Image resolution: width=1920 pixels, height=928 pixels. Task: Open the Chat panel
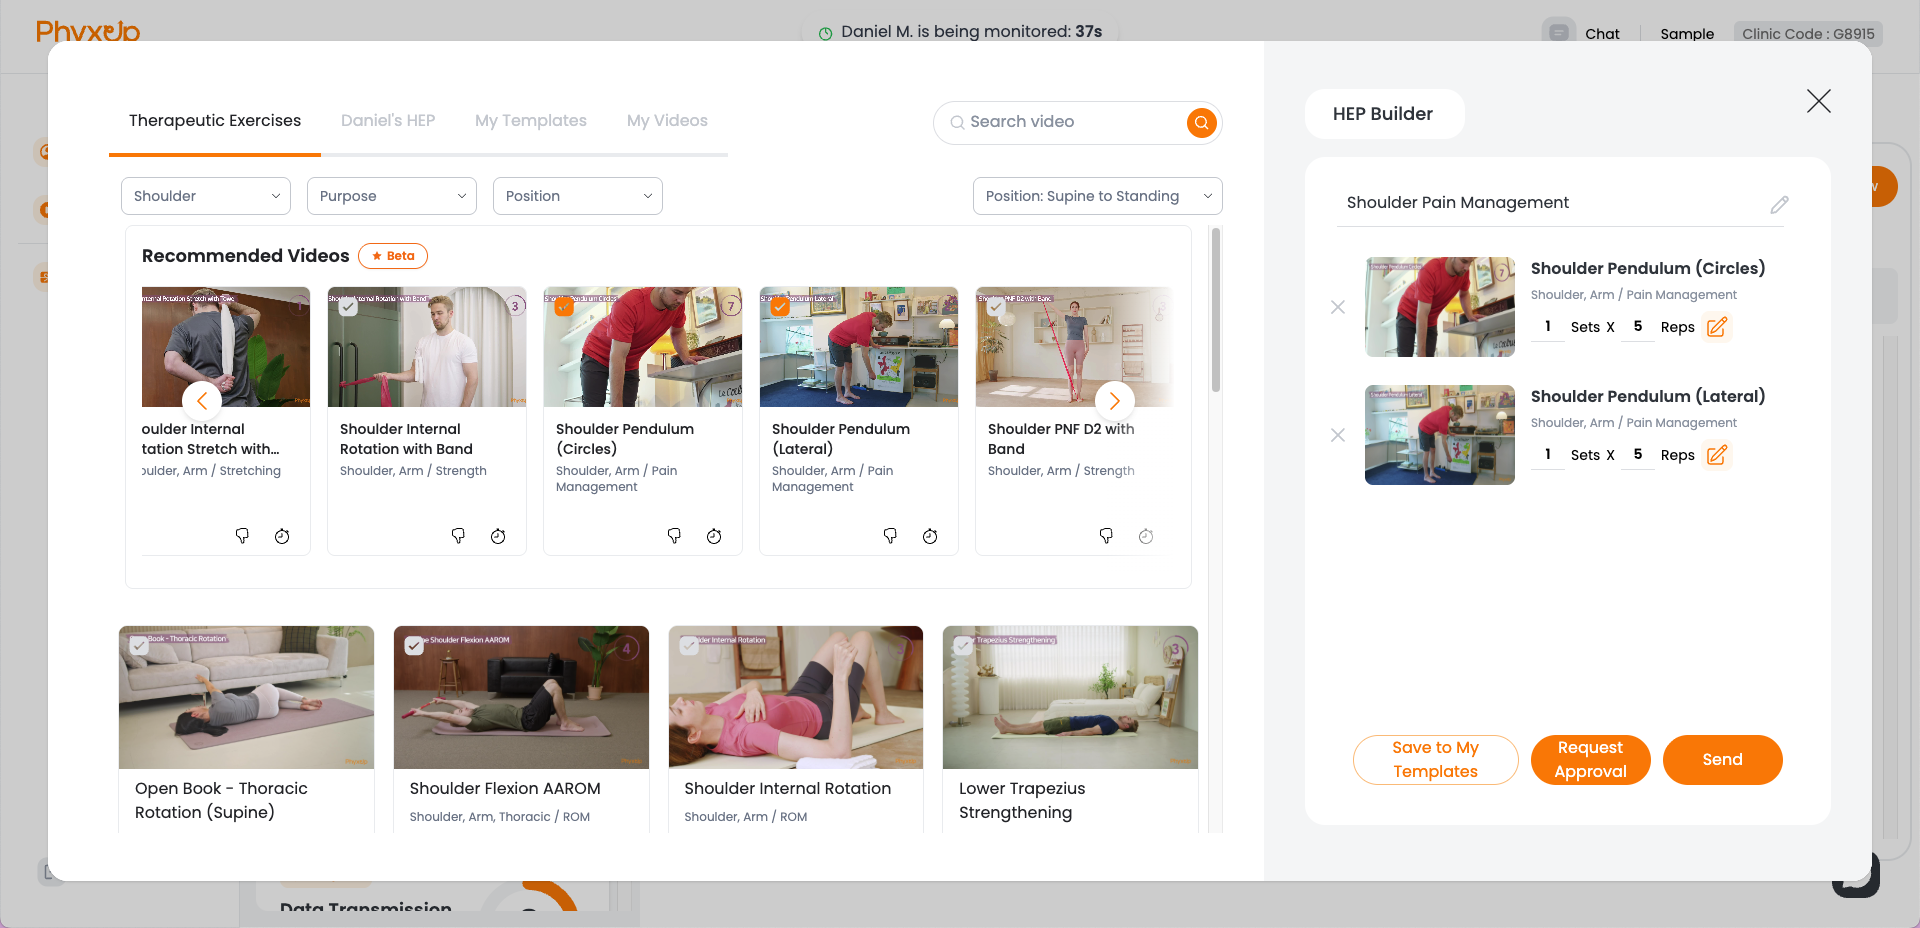click(x=1601, y=33)
